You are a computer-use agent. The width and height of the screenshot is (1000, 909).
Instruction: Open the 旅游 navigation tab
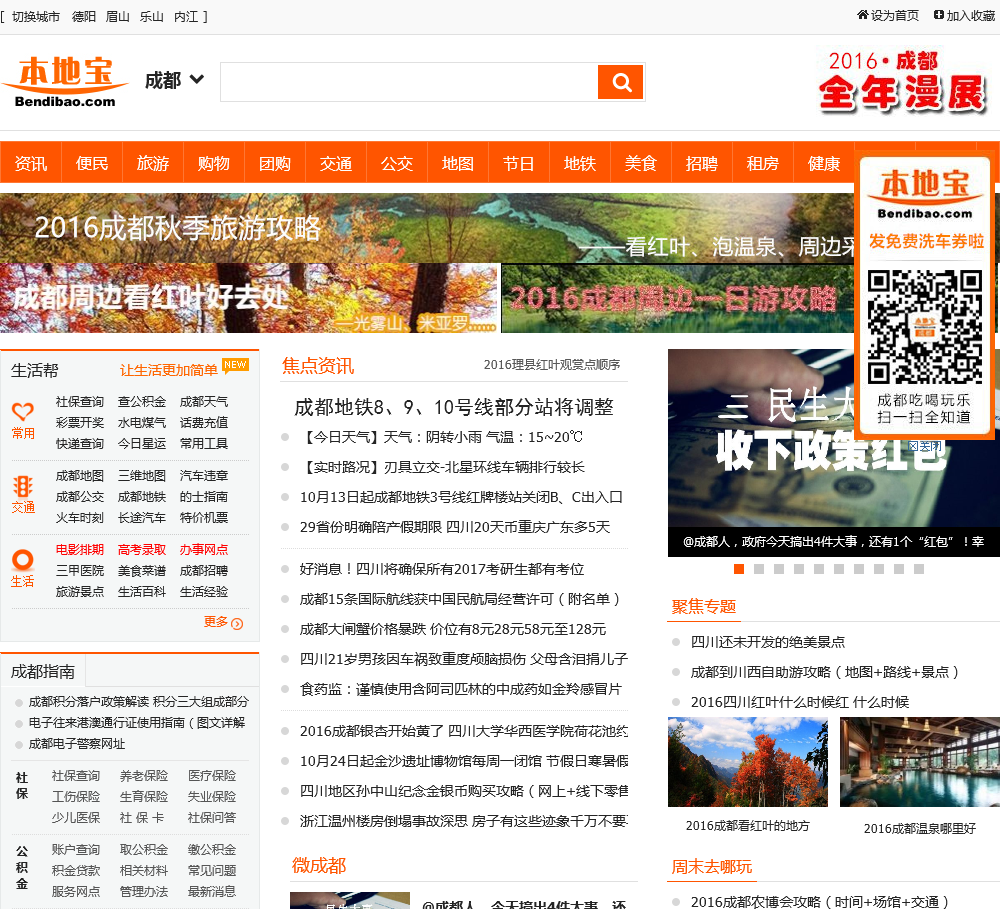click(153, 163)
